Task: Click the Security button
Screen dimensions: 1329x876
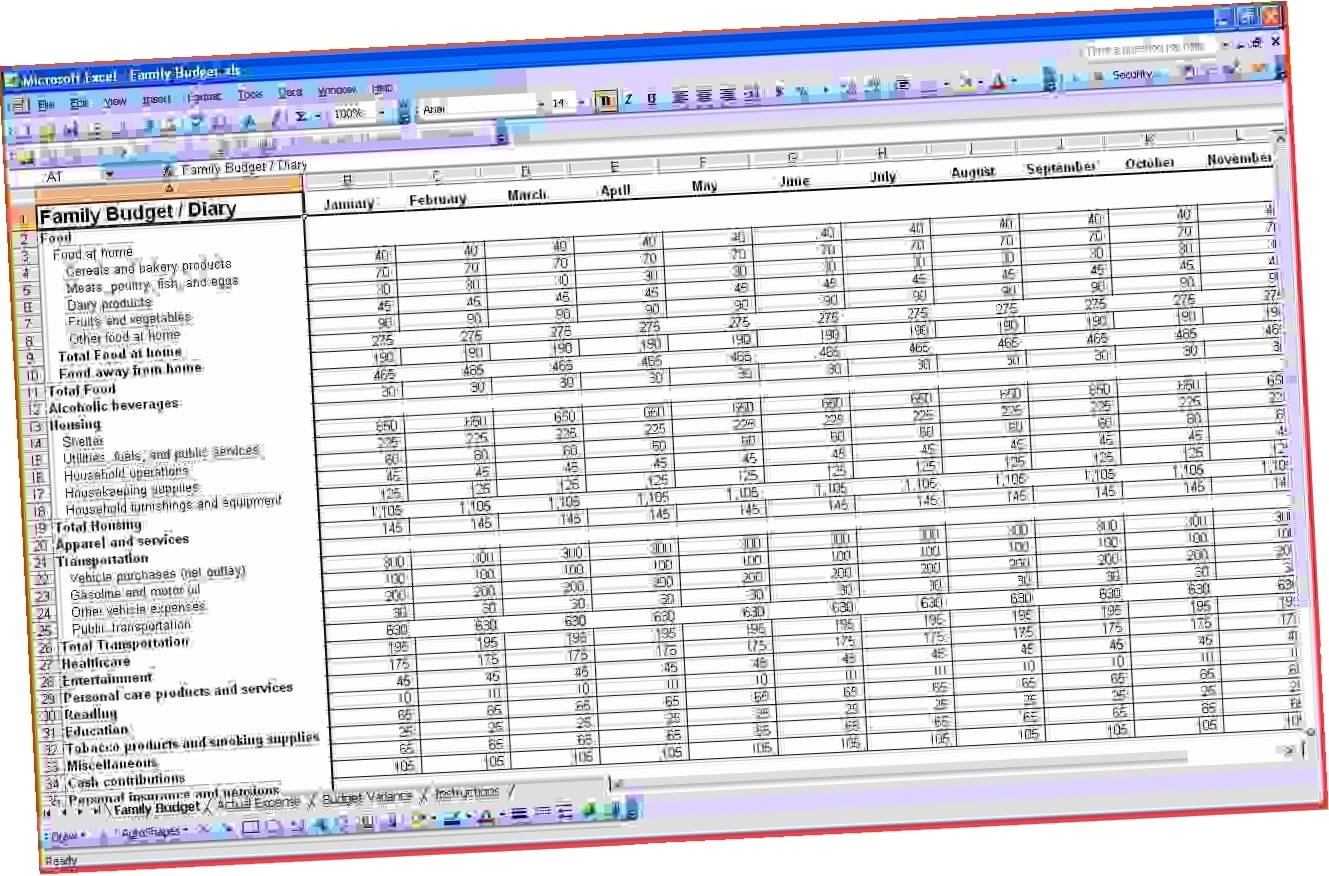Action: (x=1132, y=74)
